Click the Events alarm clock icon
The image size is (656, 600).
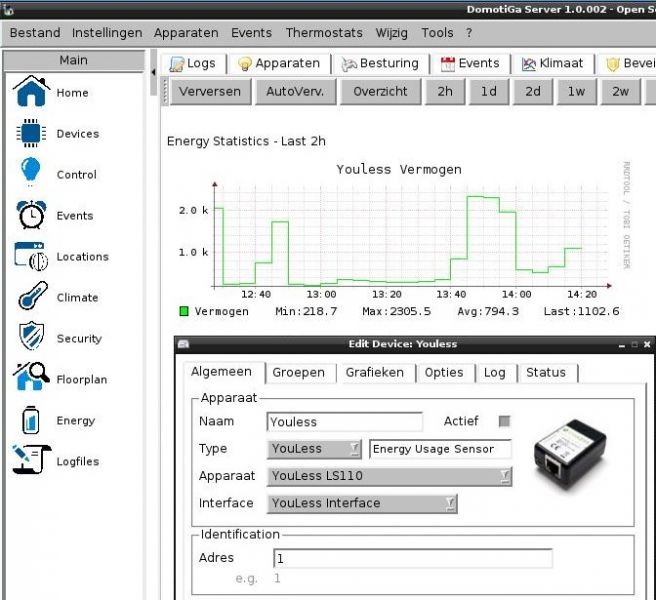(32, 214)
